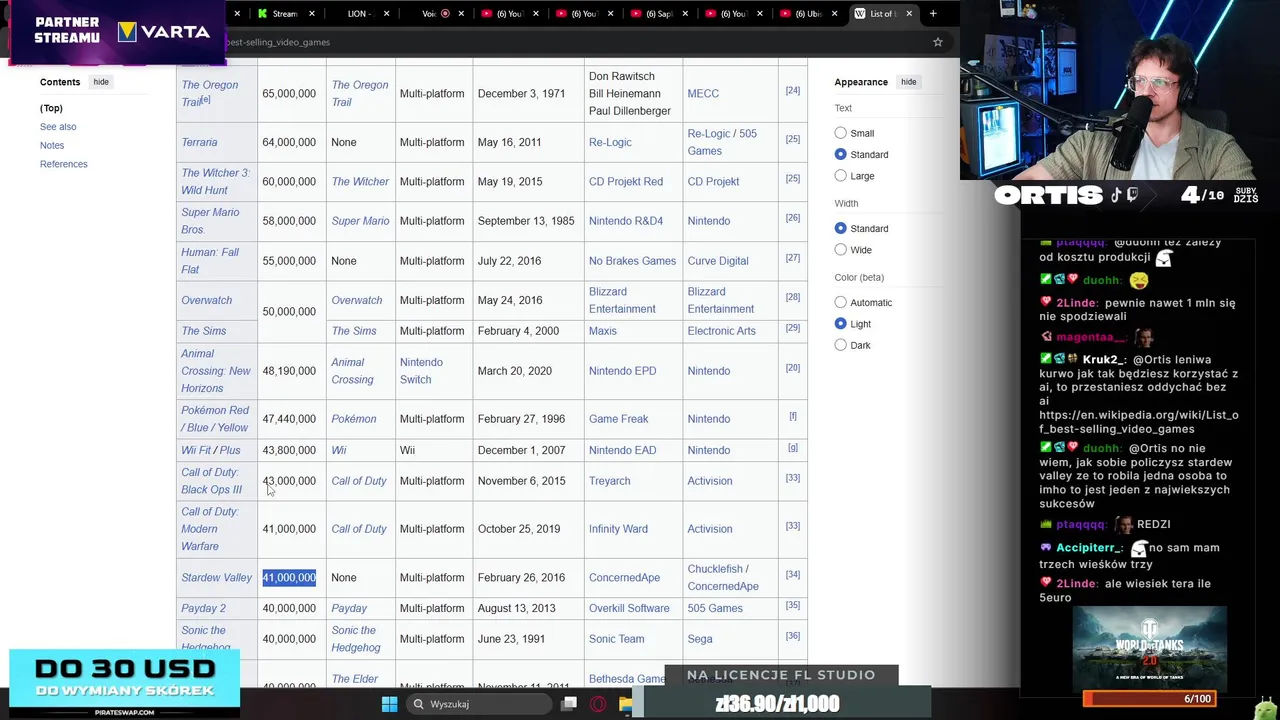Open the Payday 2 game link
The width and height of the screenshot is (1280, 720).
pyautogui.click(x=203, y=608)
